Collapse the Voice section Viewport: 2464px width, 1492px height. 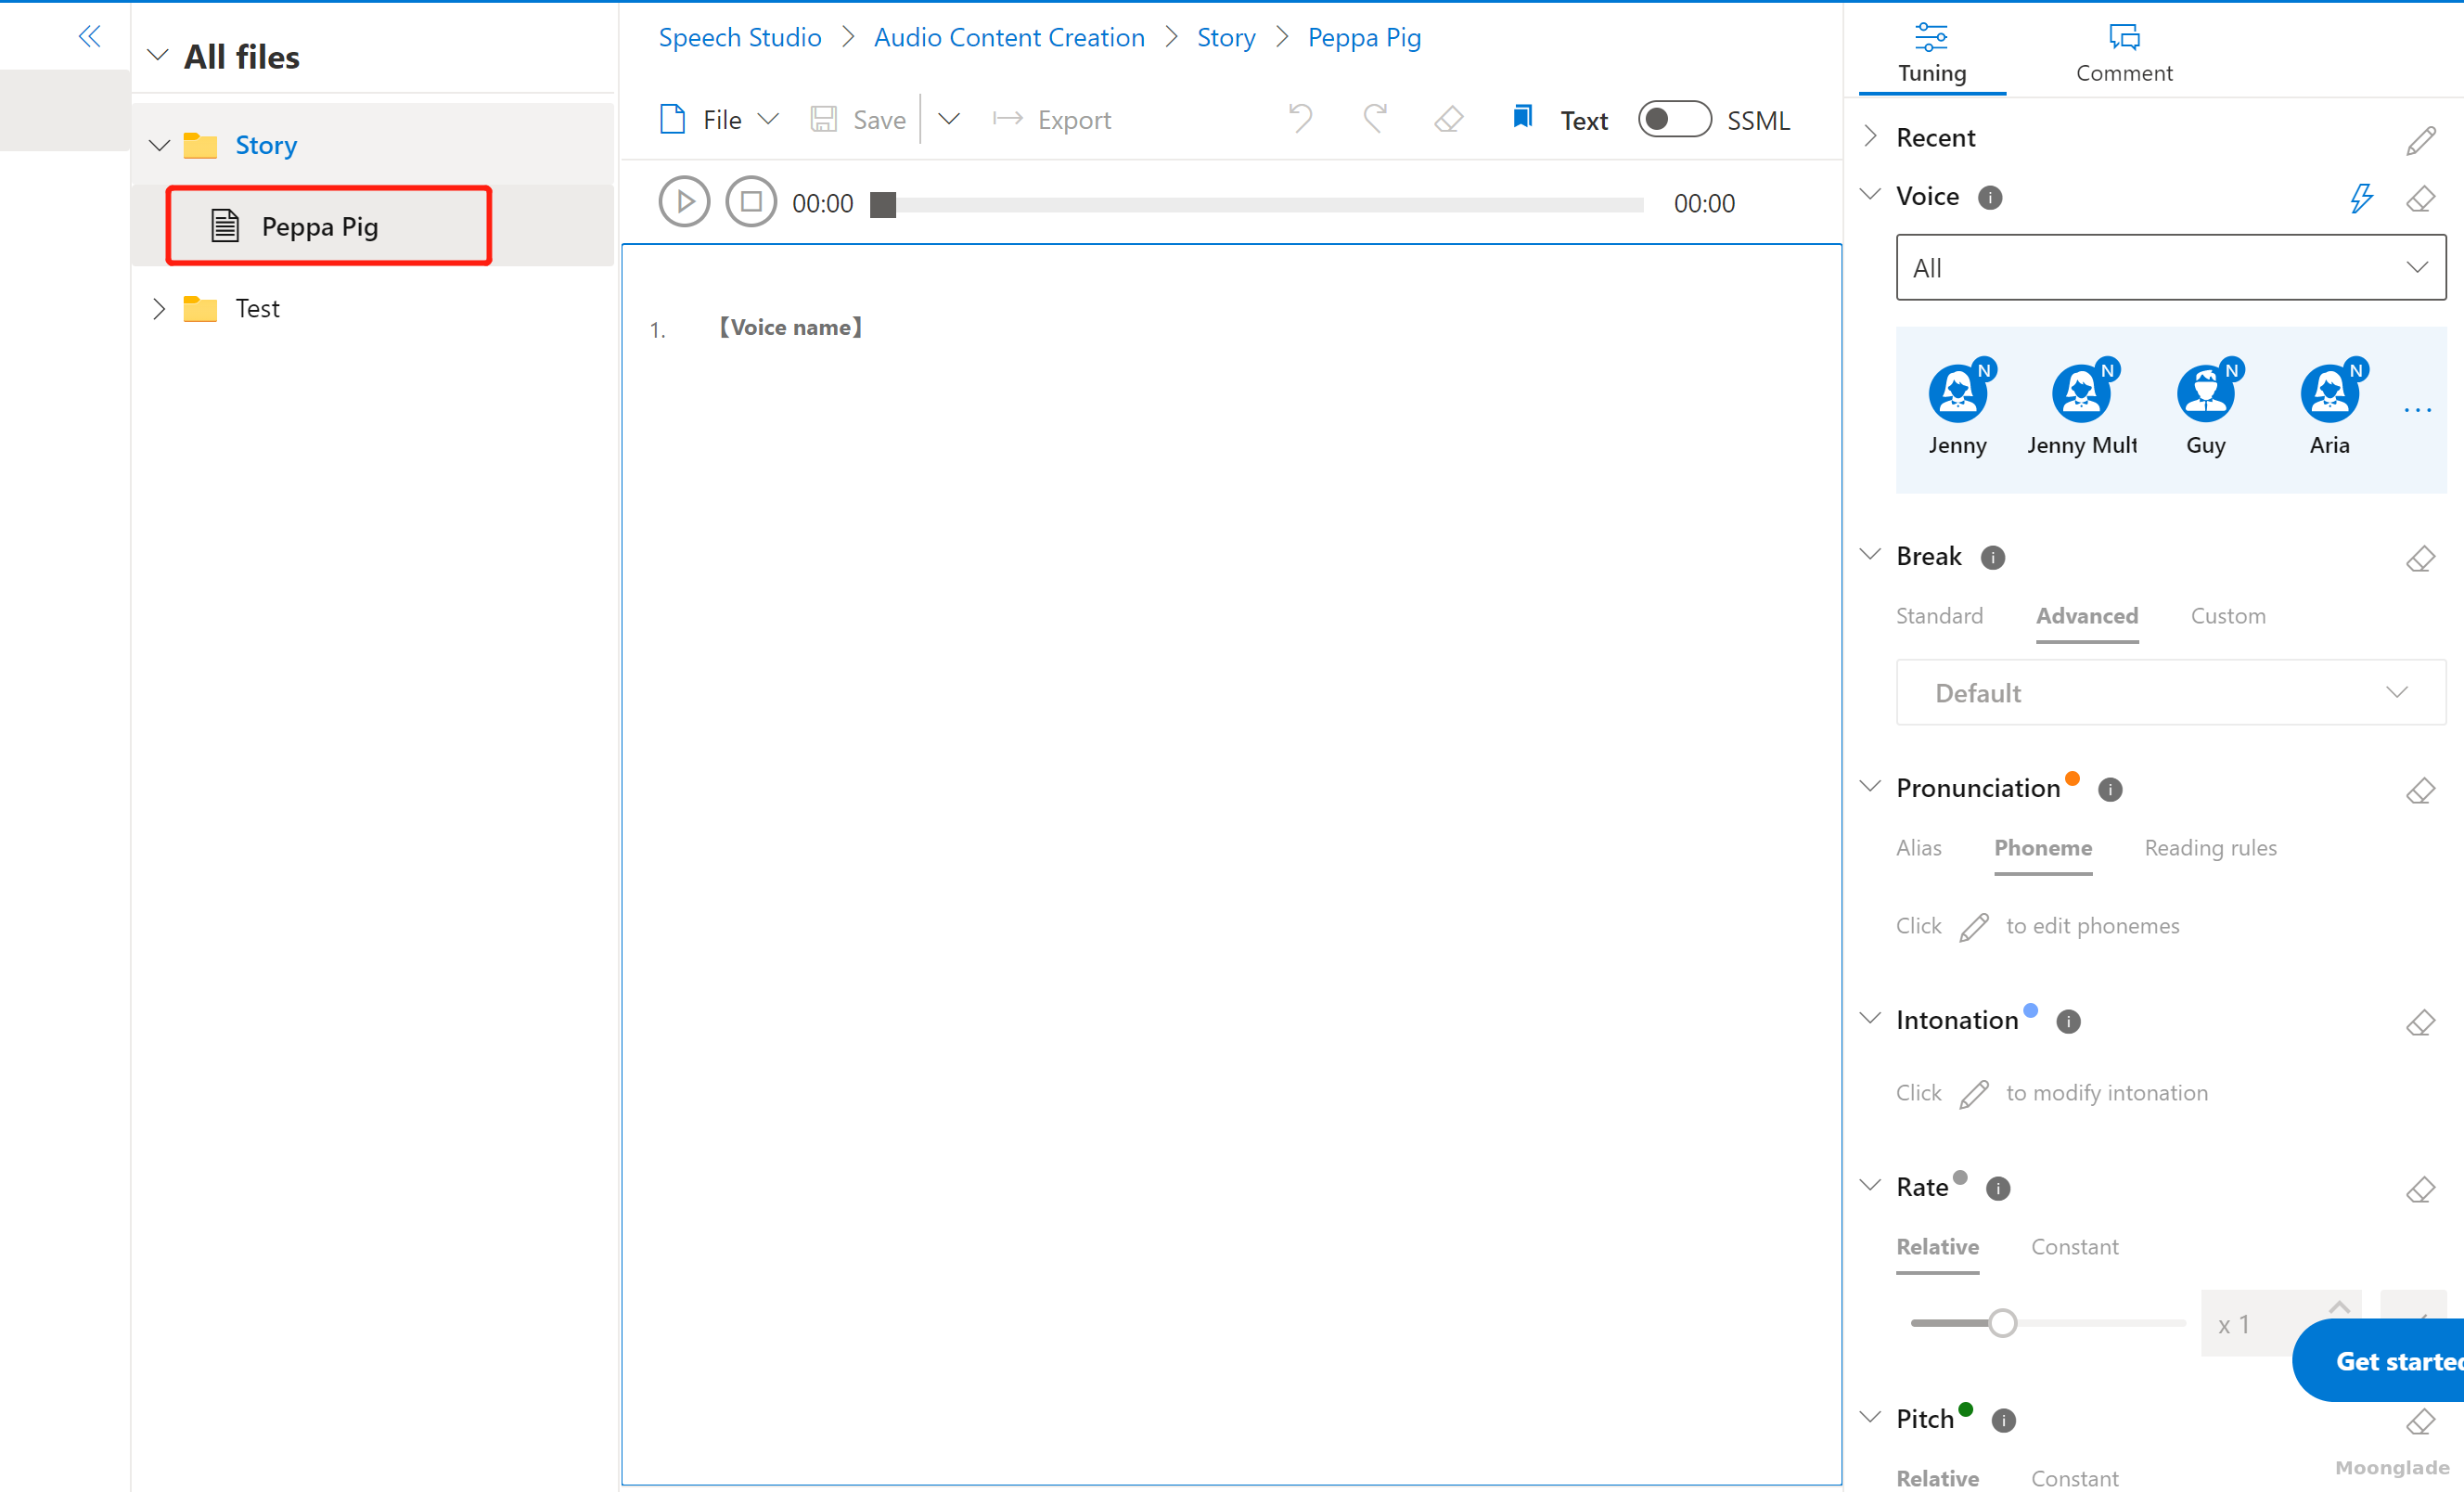click(x=1870, y=195)
